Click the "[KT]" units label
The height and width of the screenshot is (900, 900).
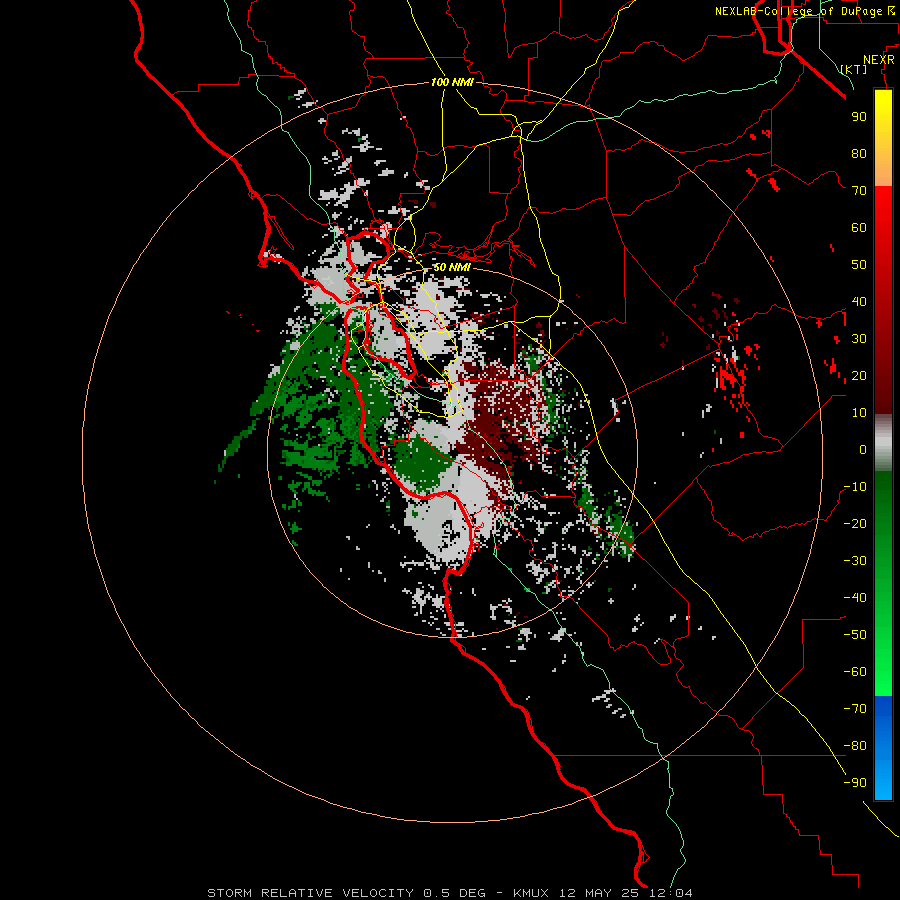(x=854, y=69)
